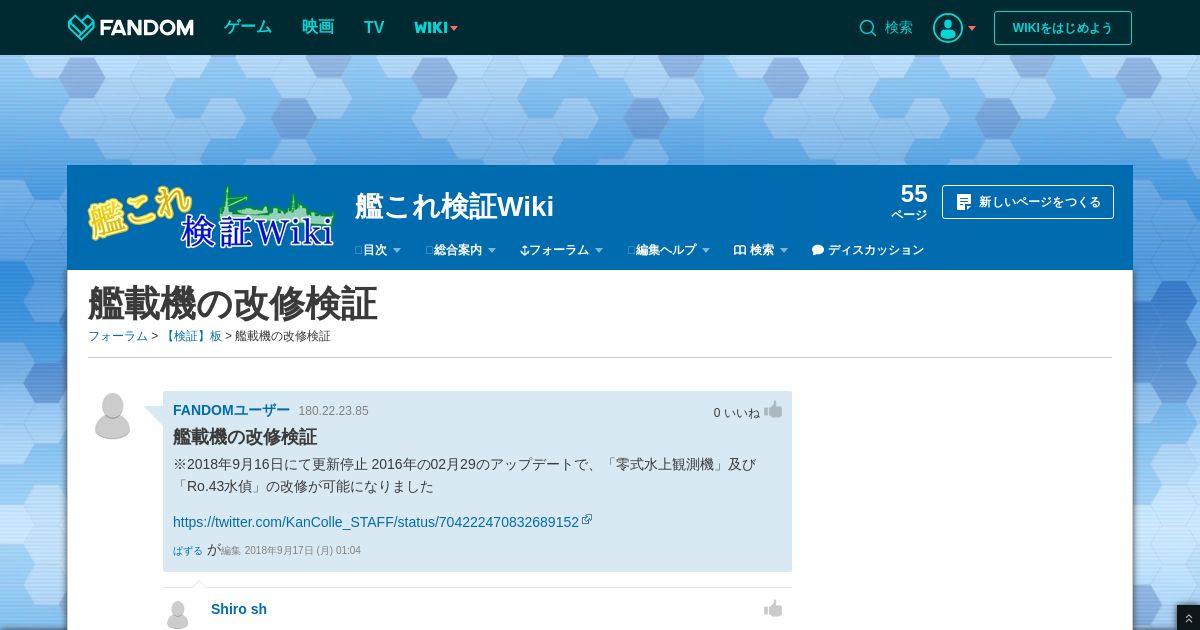Click the 0 いいね like count
The height and width of the screenshot is (630, 1200).
(x=737, y=413)
